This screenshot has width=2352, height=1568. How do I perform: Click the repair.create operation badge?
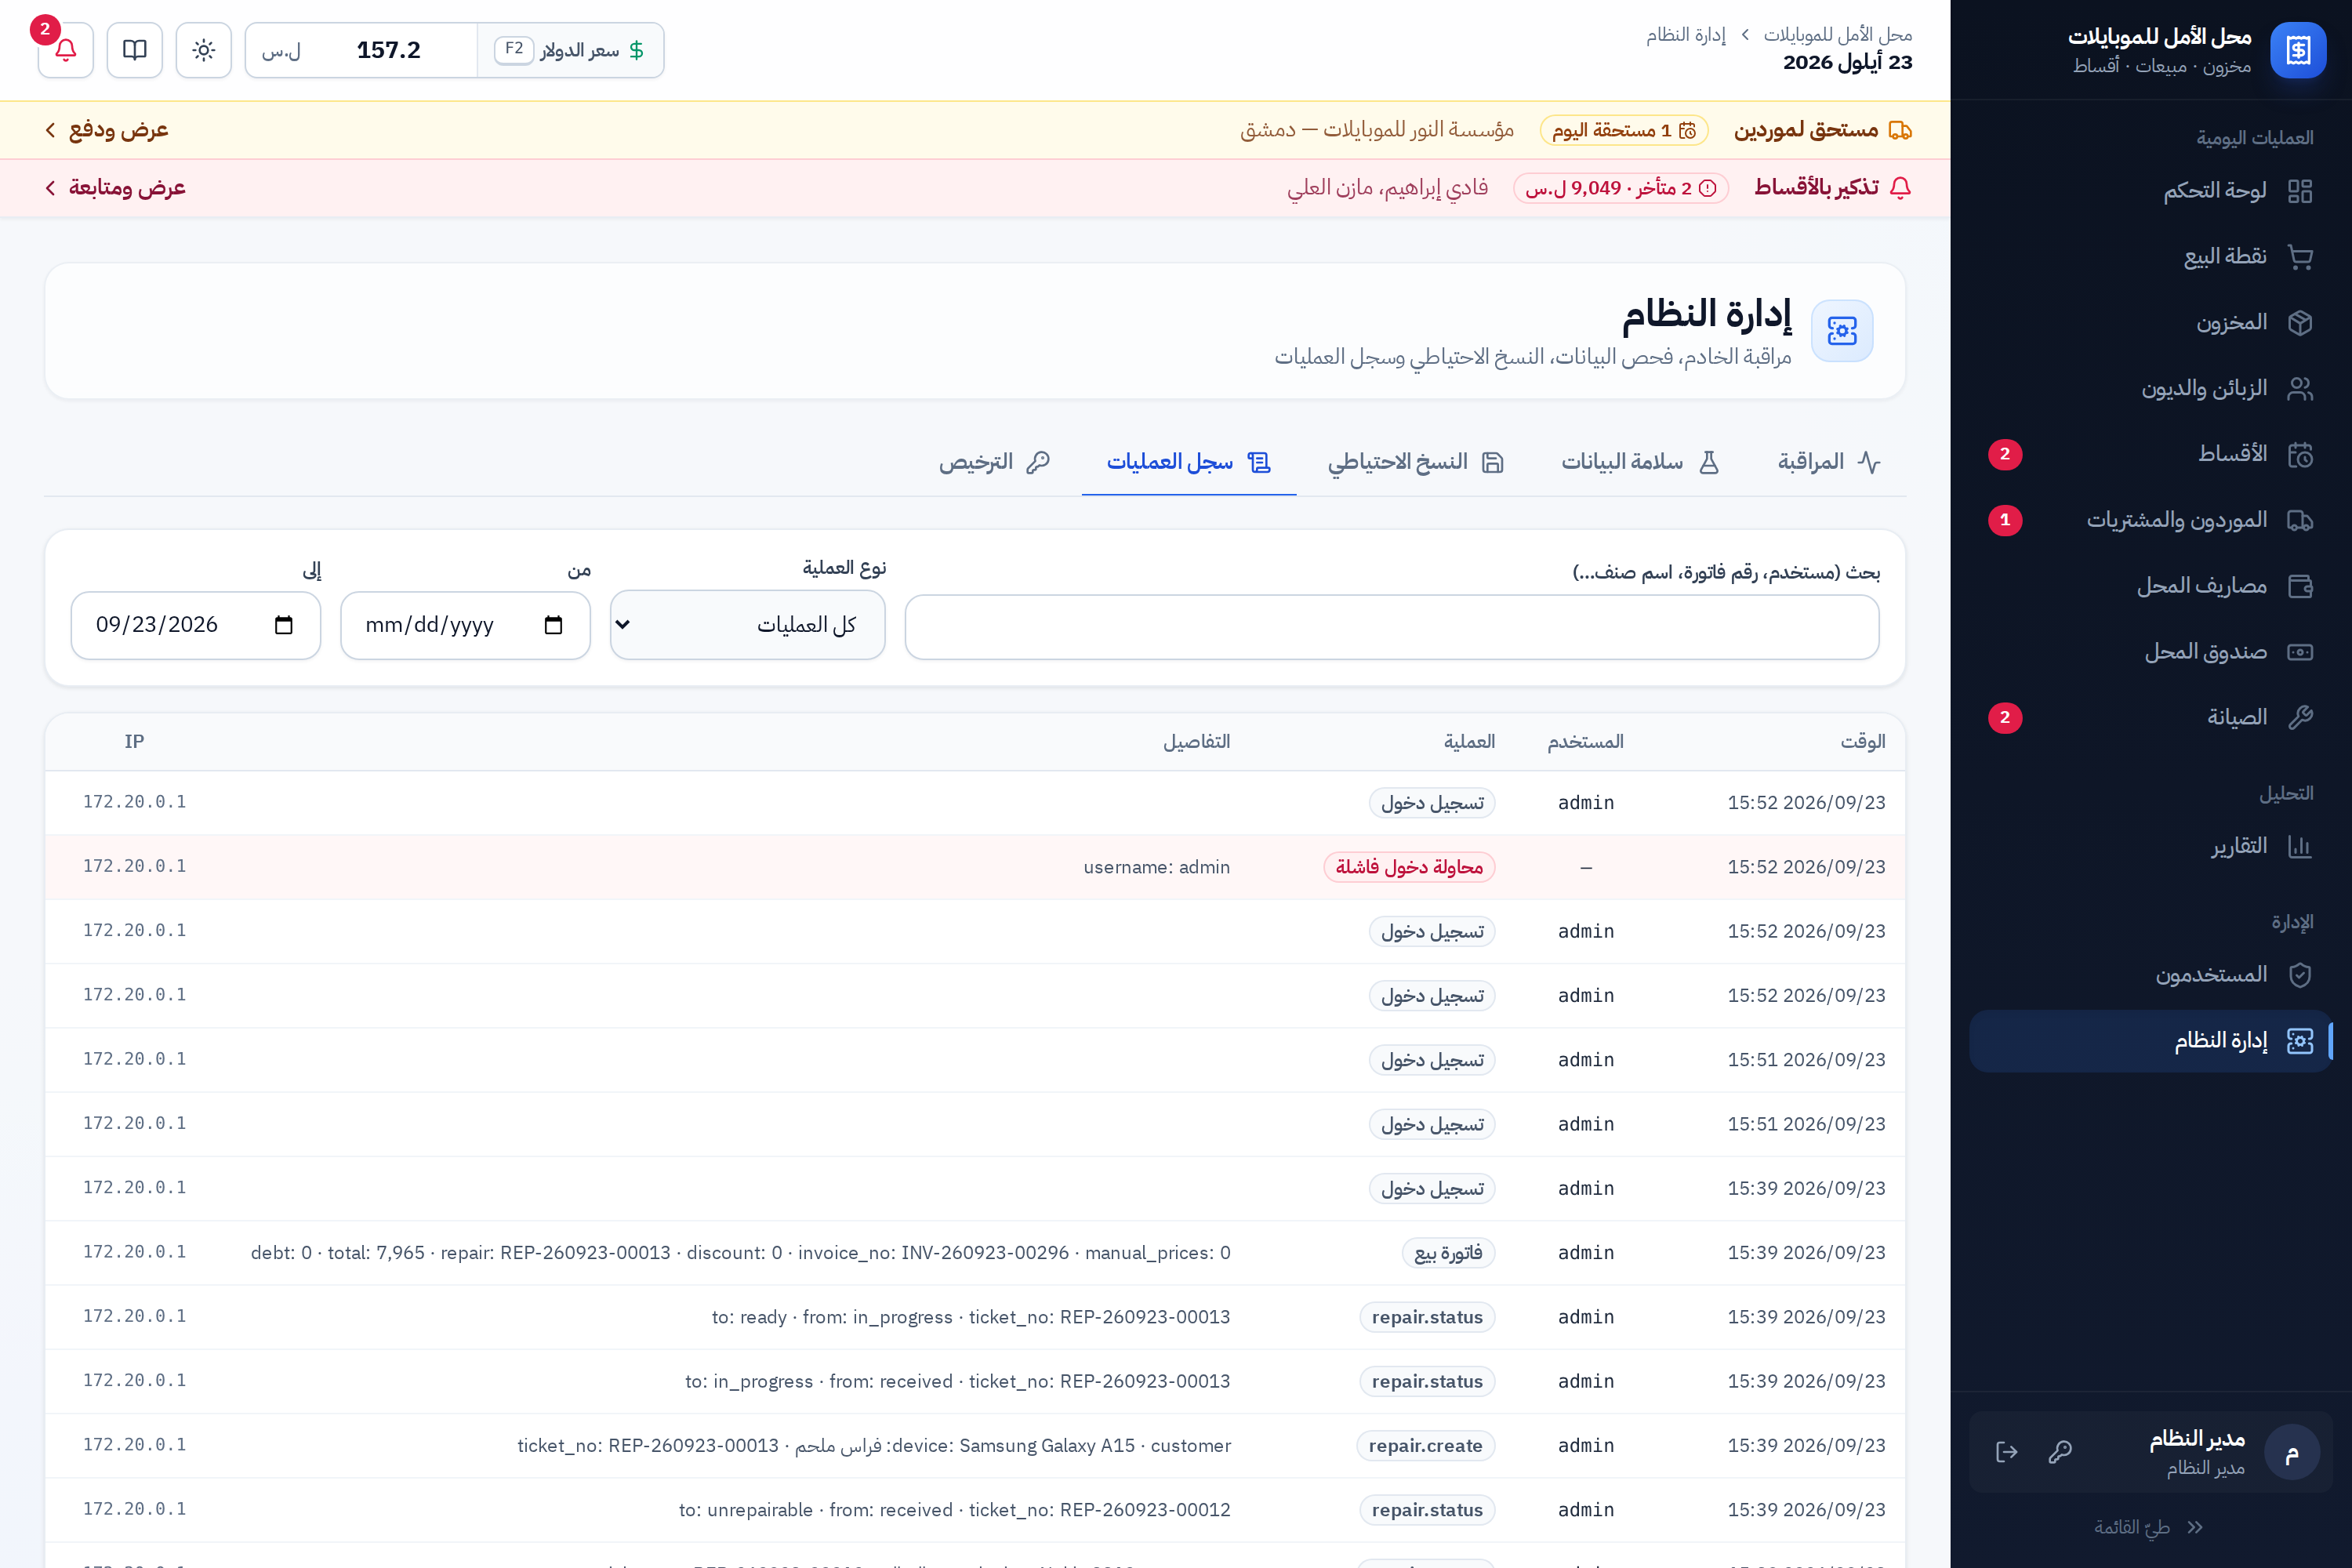[x=1425, y=1446]
